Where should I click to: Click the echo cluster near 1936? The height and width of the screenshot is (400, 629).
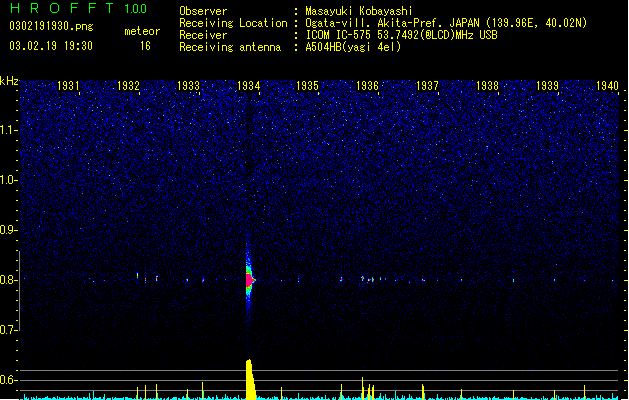pyautogui.click(x=368, y=279)
